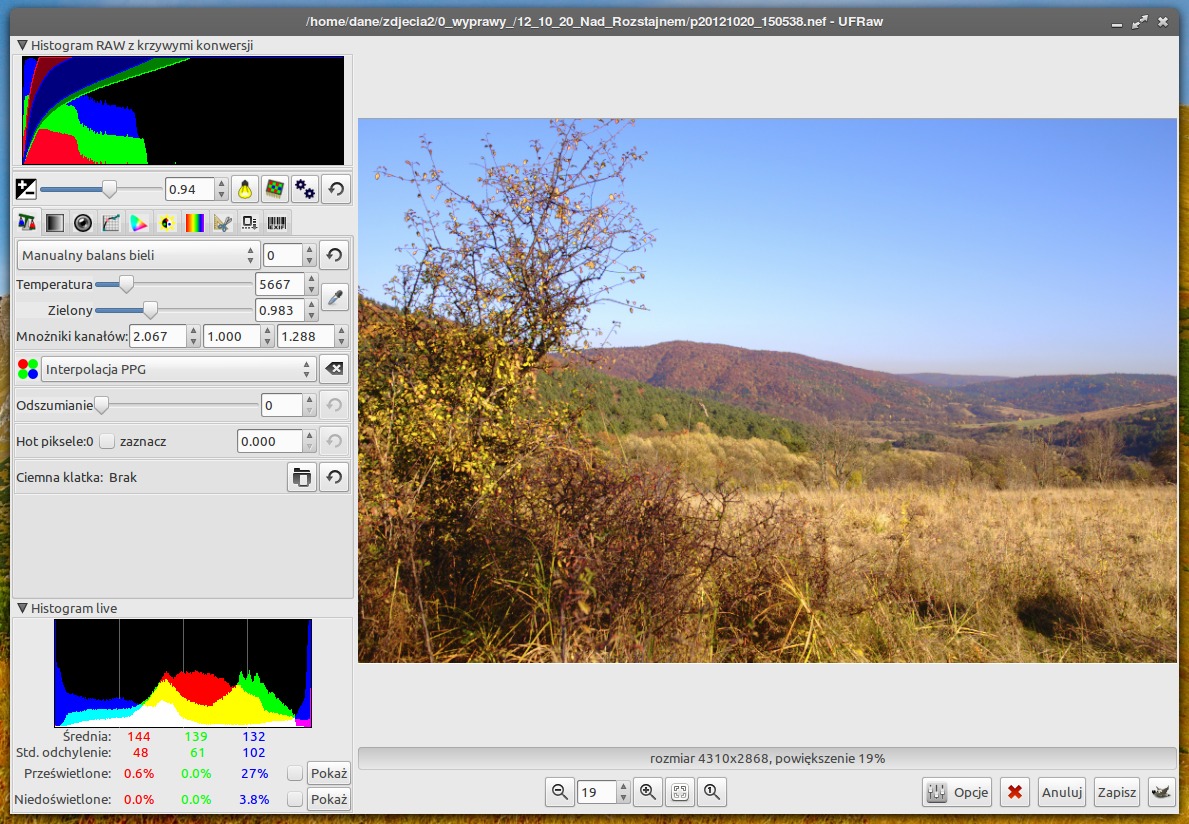The image size is (1189, 824).
Task: Click 'Pokaż' button for Prześwietlone
Action: click(328, 773)
